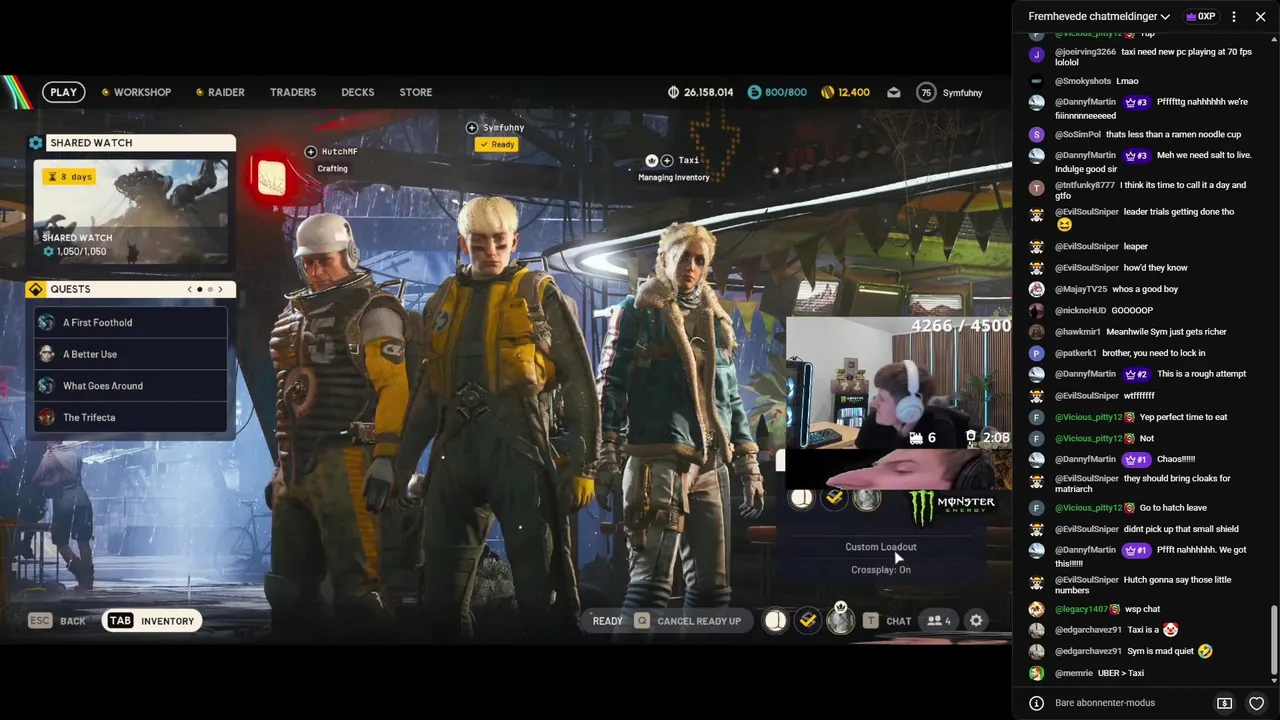The height and width of the screenshot is (720, 1280).
Task: Click the plus icon beside HutchMF
Action: (x=311, y=152)
